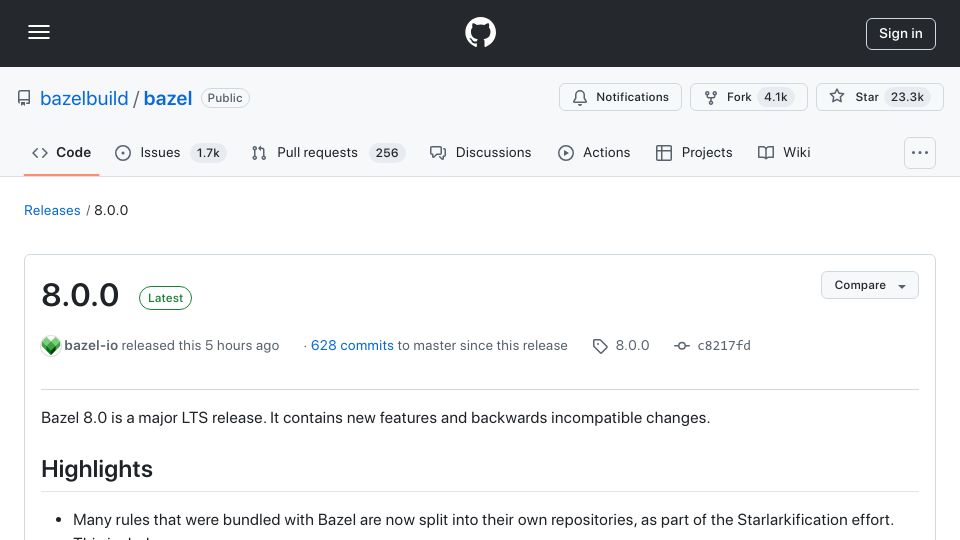Open the bazel-io author profile
This screenshot has width=960, height=540.
91,346
